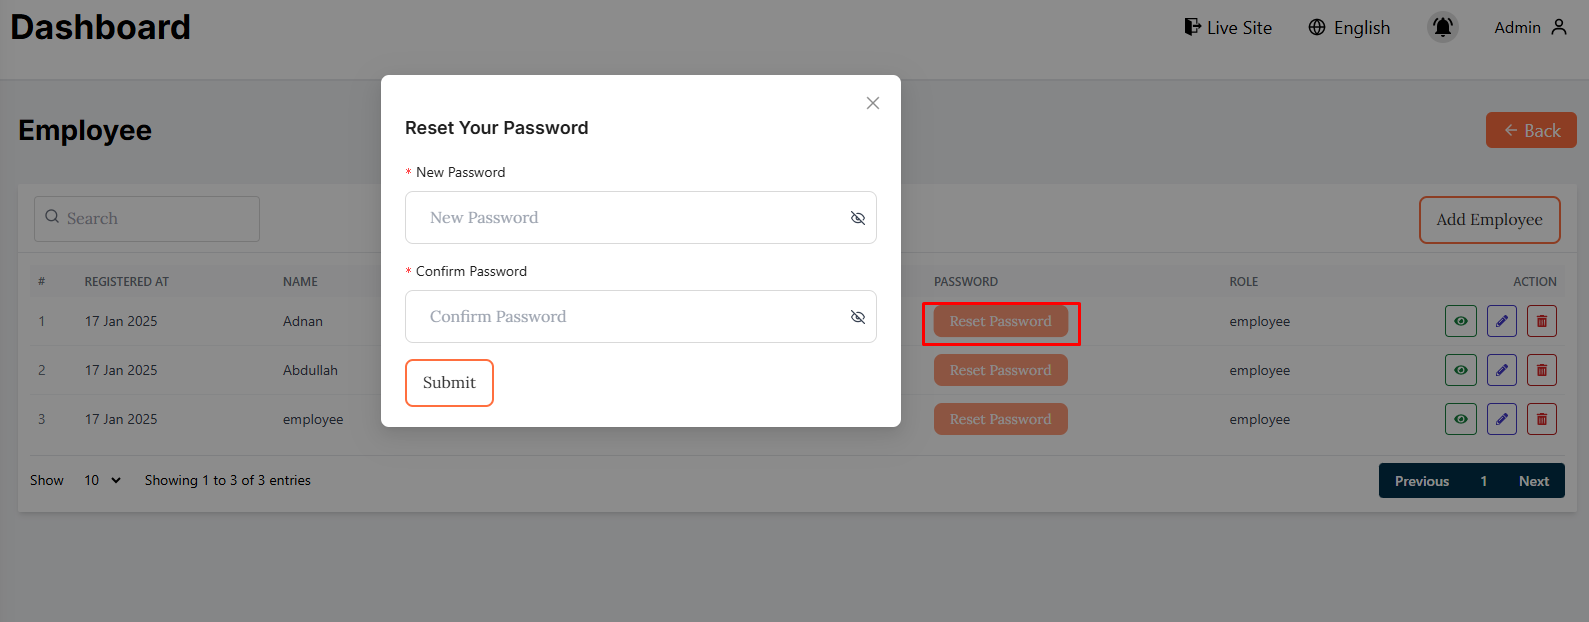Toggle New Password visibility eye
This screenshot has width=1589, height=622.
(857, 218)
